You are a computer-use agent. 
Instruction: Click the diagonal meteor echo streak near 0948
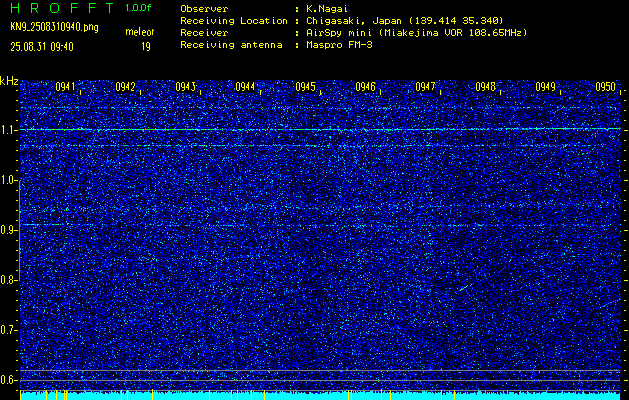click(x=465, y=288)
